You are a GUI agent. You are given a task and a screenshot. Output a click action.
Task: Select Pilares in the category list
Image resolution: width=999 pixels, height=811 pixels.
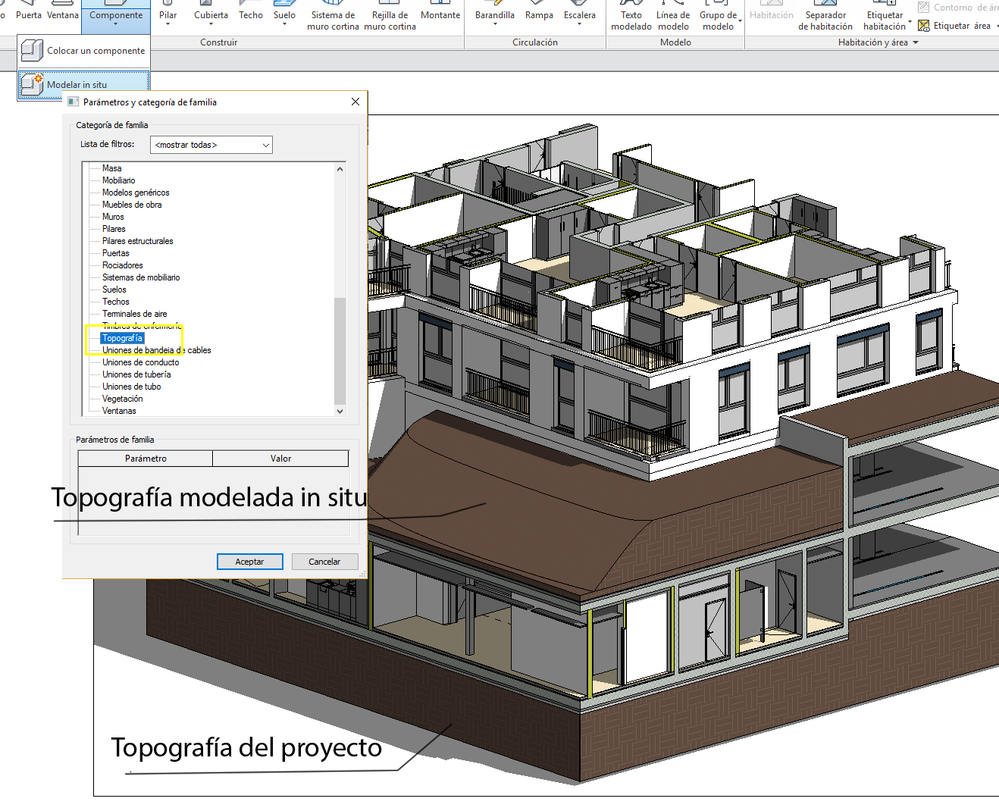click(x=113, y=229)
